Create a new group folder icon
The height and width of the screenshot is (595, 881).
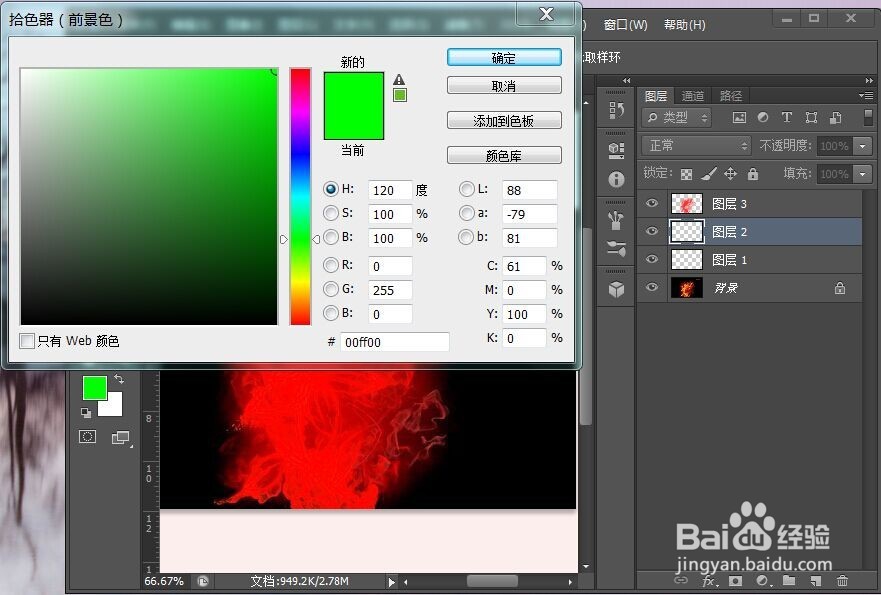[x=789, y=580]
